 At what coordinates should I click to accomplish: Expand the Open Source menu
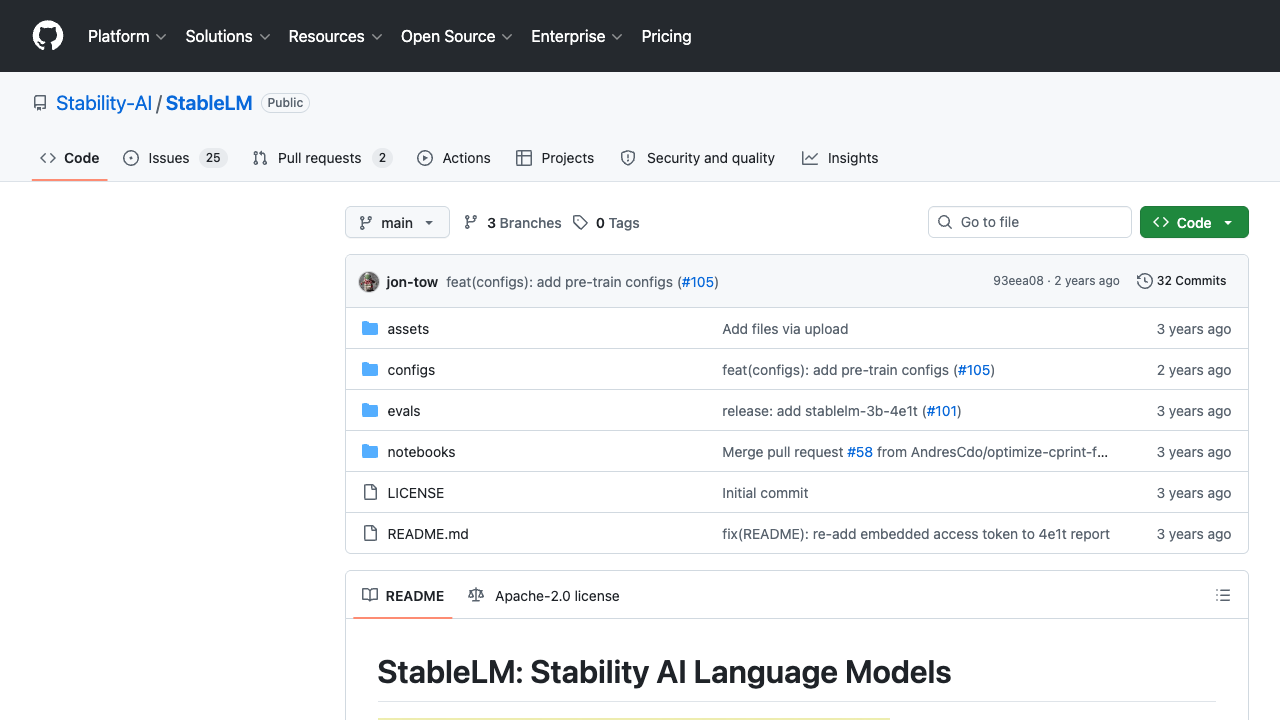point(457,36)
